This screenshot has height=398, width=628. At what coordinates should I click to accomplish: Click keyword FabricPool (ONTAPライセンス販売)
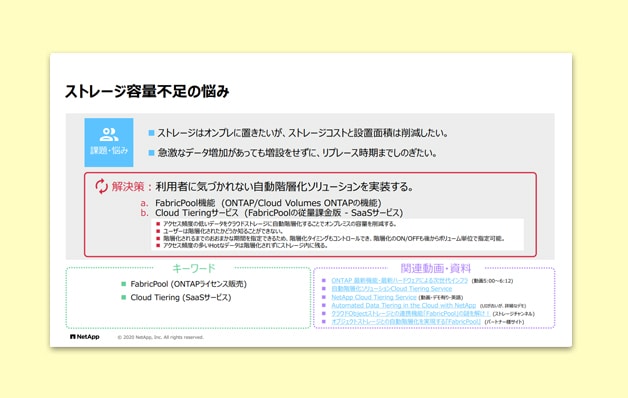click(188, 284)
